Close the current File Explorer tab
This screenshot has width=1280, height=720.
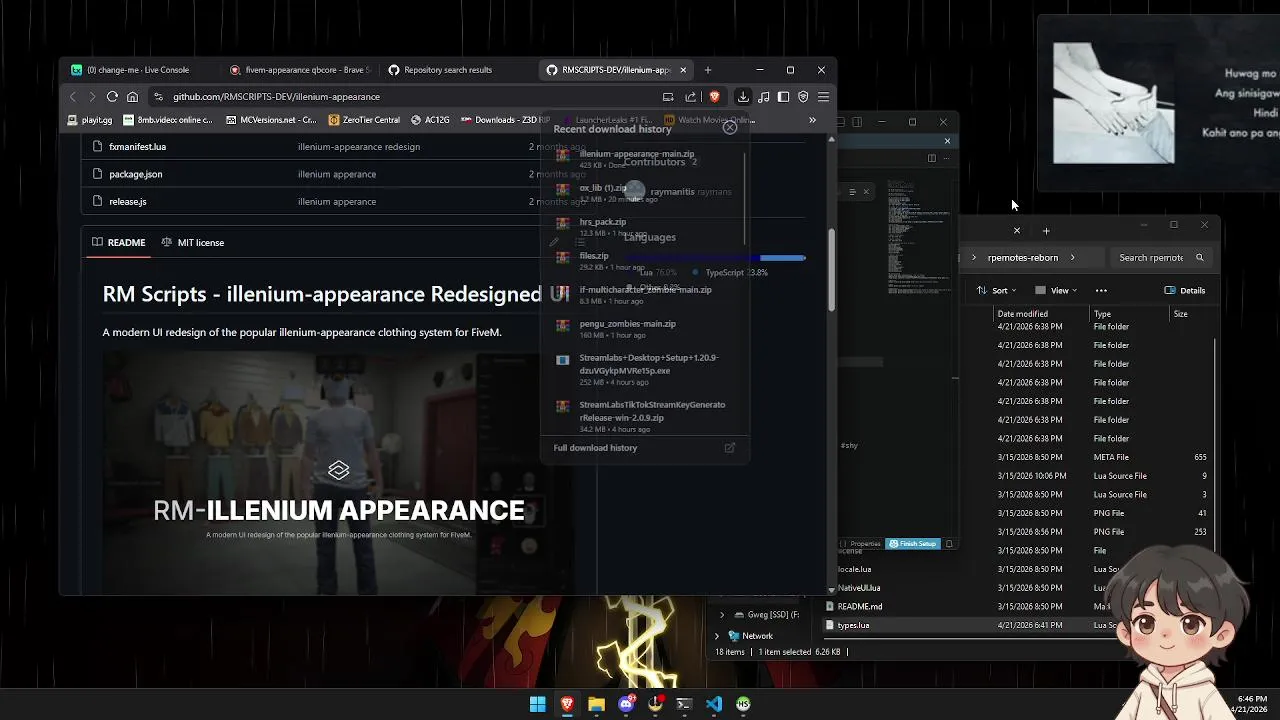point(1017,231)
